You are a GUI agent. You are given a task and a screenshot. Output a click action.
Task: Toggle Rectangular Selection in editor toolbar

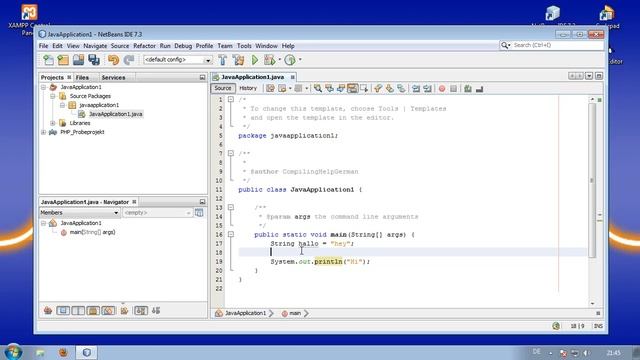tap(364, 88)
